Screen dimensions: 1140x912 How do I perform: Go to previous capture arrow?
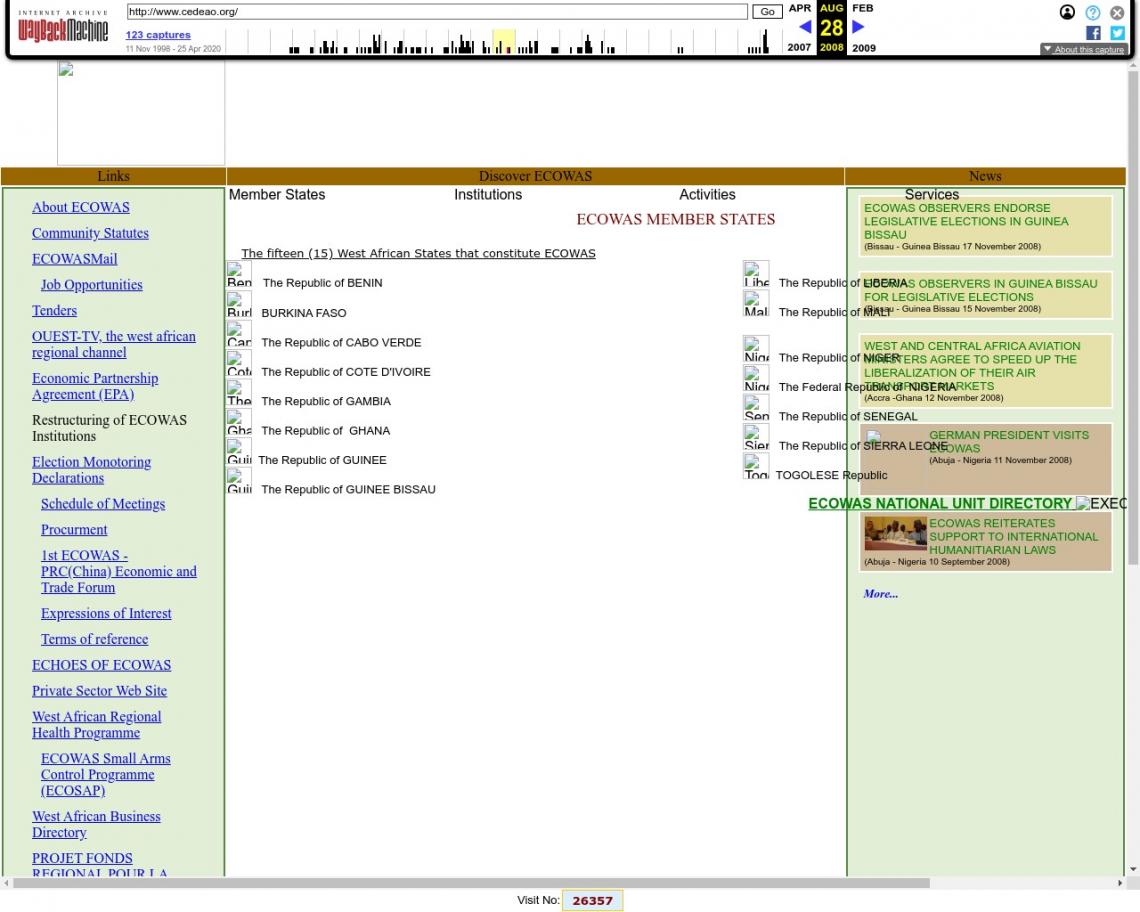coord(805,27)
